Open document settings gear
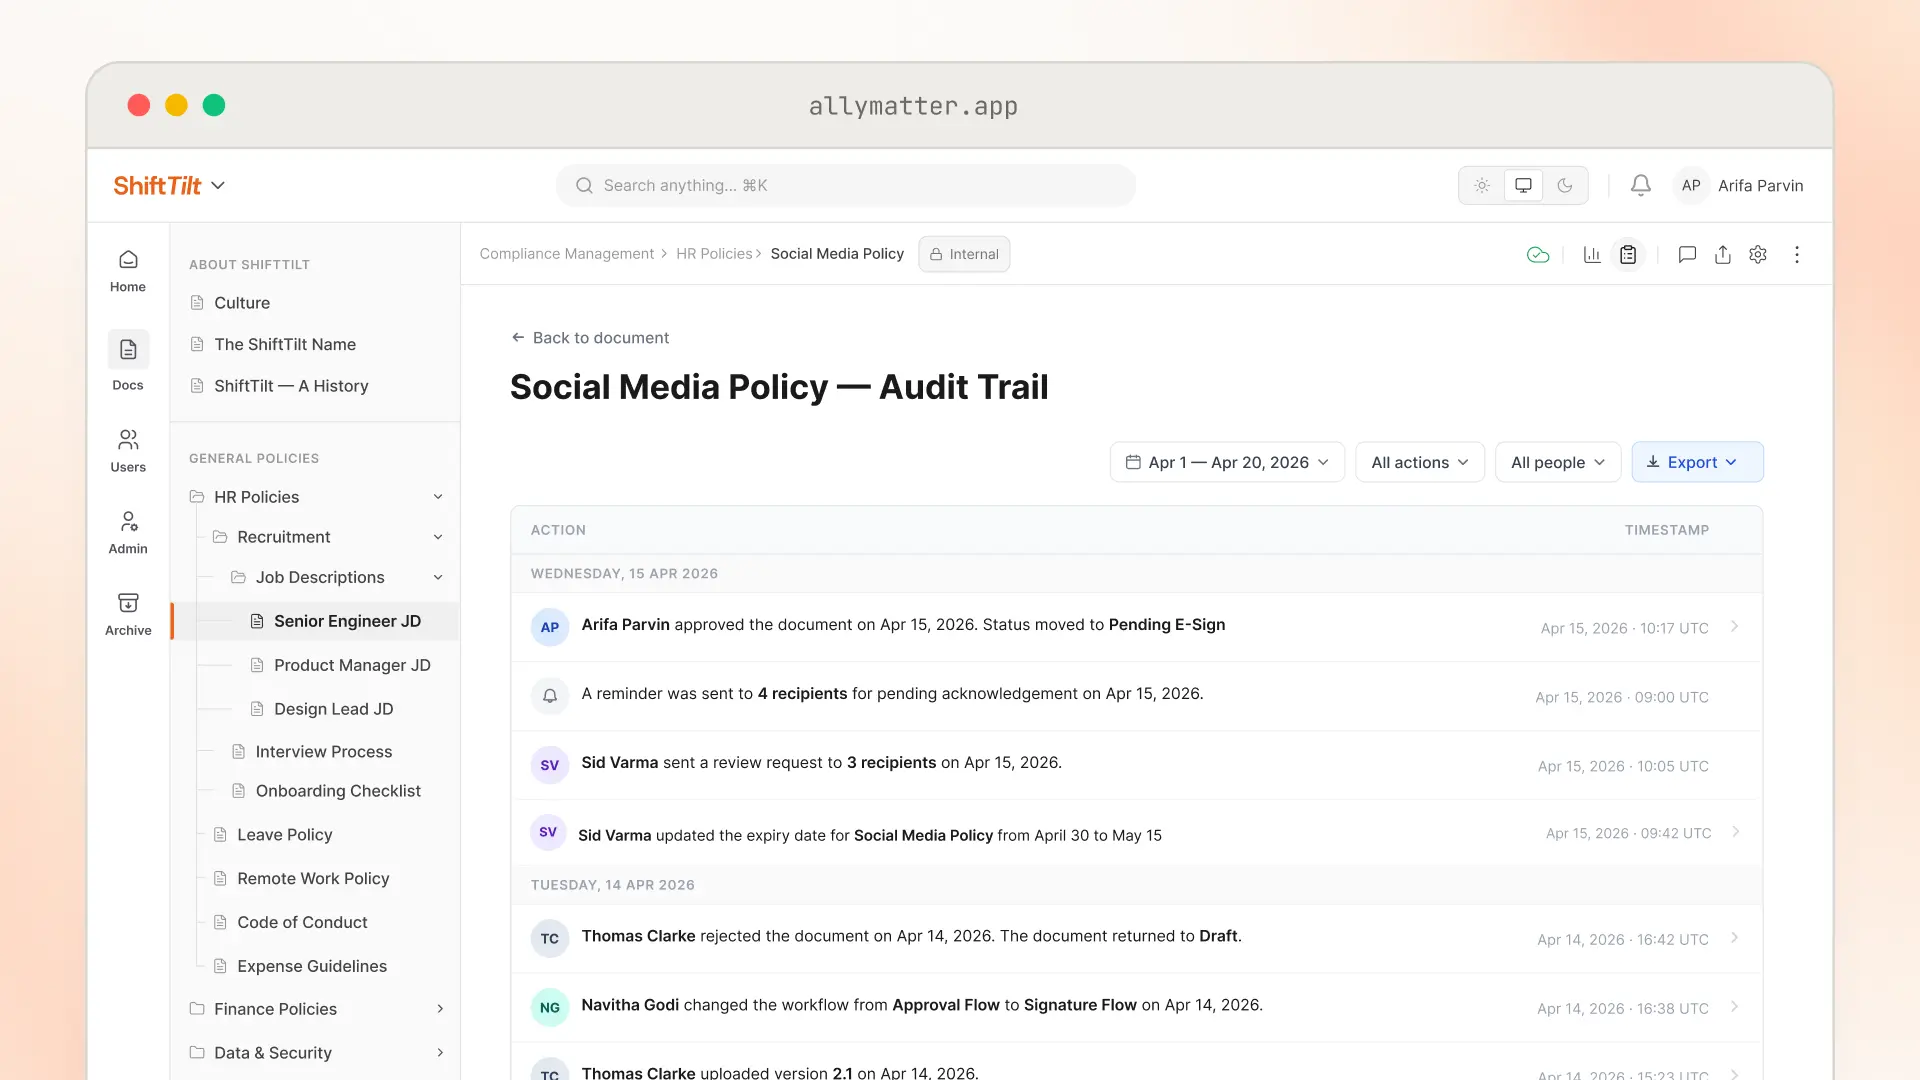This screenshot has height=1080, width=1920. pyautogui.click(x=1758, y=255)
